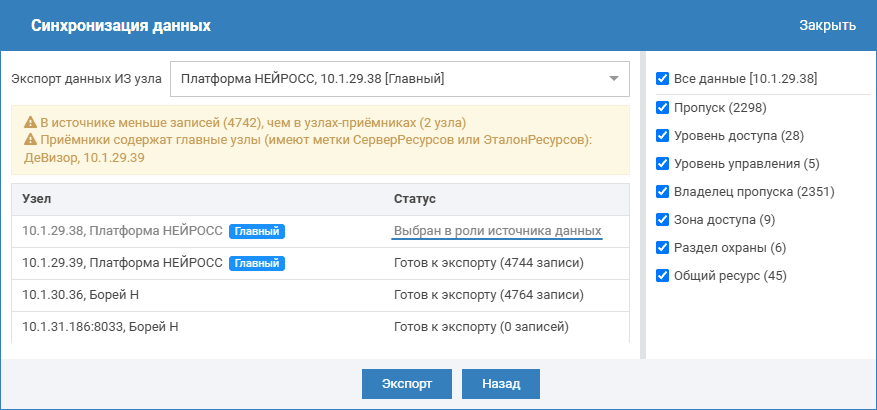Screen dimensions: 877x410
Task: Select row 10.1.29.39, Платформа НЕЙРОСС
Action: 320,263
